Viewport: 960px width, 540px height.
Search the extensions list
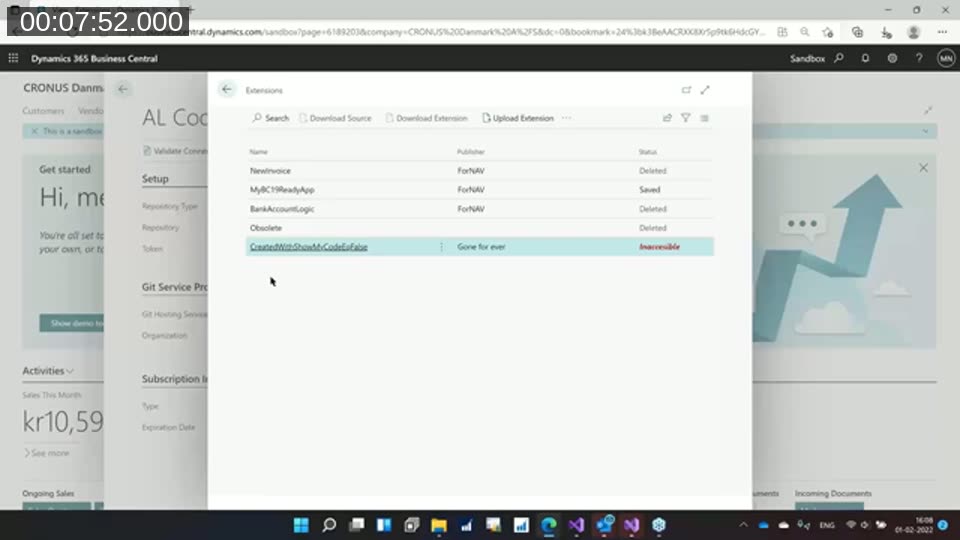(x=271, y=118)
